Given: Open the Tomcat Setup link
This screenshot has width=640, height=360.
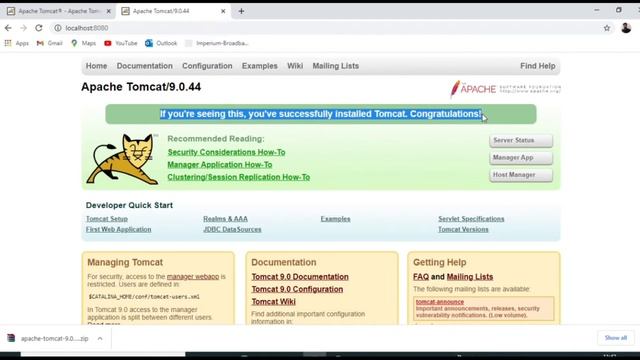Looking at the screenshot, I should coord(107,219).
